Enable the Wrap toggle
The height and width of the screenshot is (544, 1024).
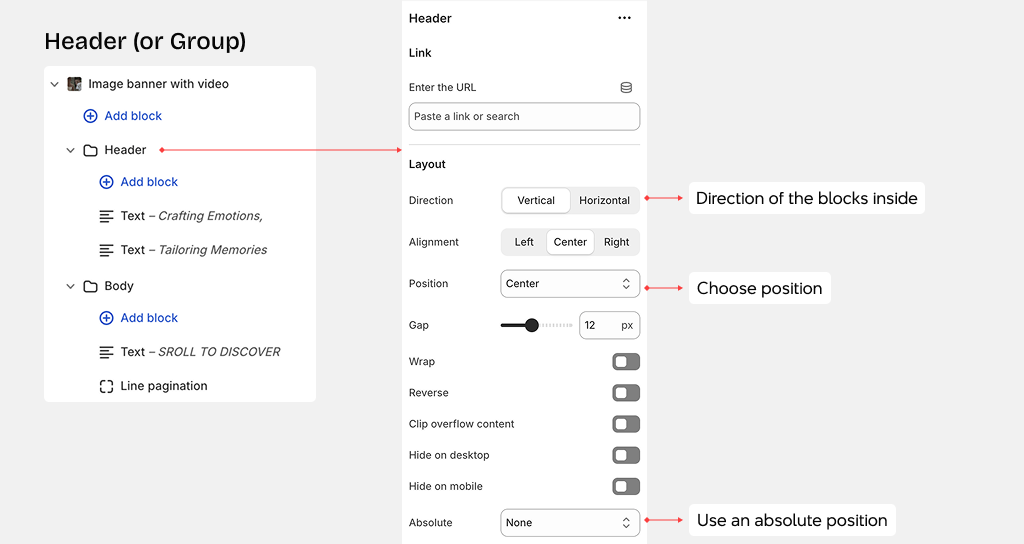626,362
